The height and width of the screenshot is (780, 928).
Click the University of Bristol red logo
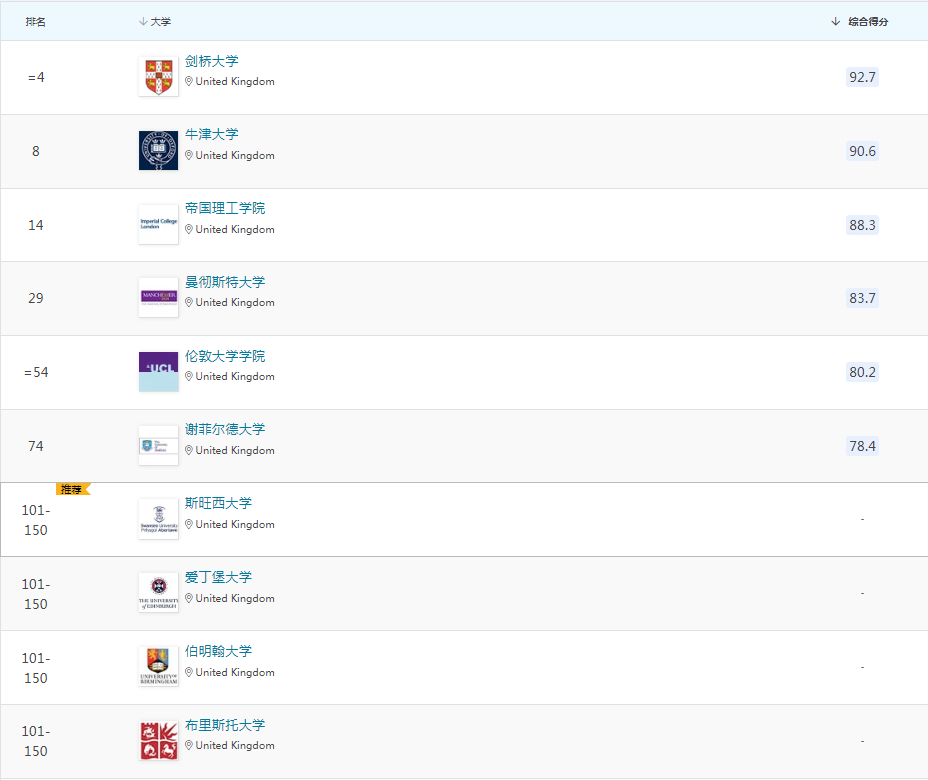158,741
